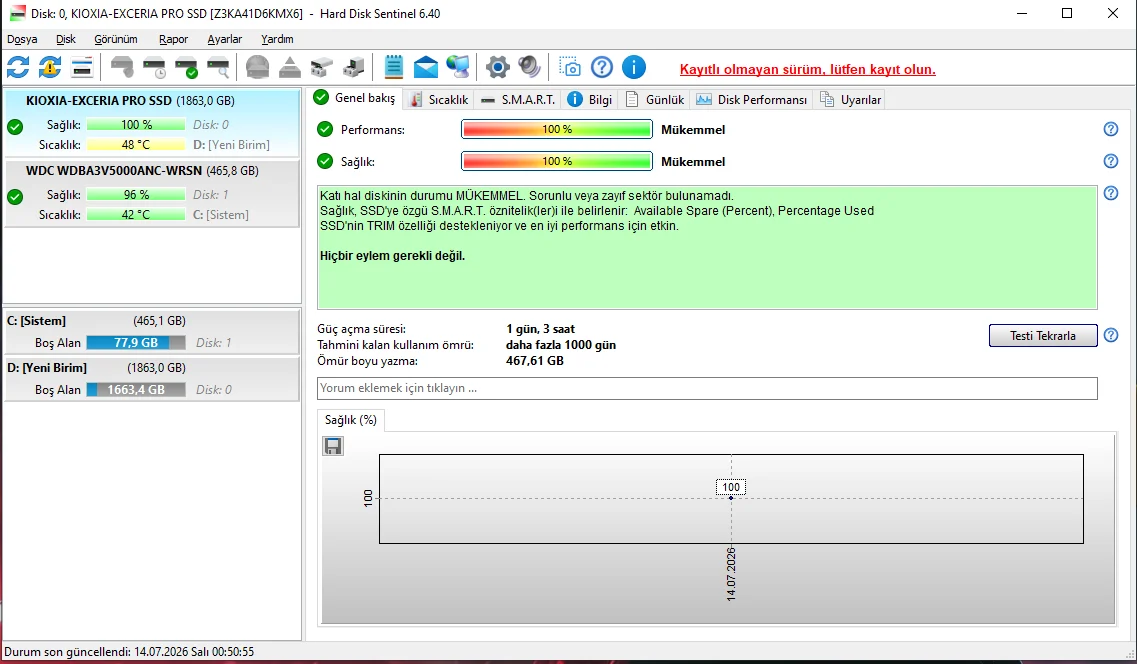Click the blue refresh arrows toolbar icon
Image resolution: width=1137 pixels, height=664 pixels.
point(18,67)
